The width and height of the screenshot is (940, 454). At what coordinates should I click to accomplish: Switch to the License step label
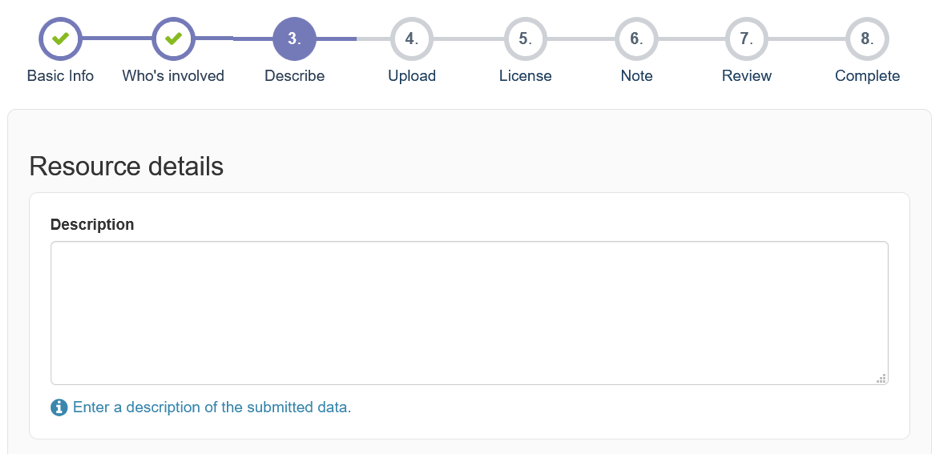click(525, 76)
